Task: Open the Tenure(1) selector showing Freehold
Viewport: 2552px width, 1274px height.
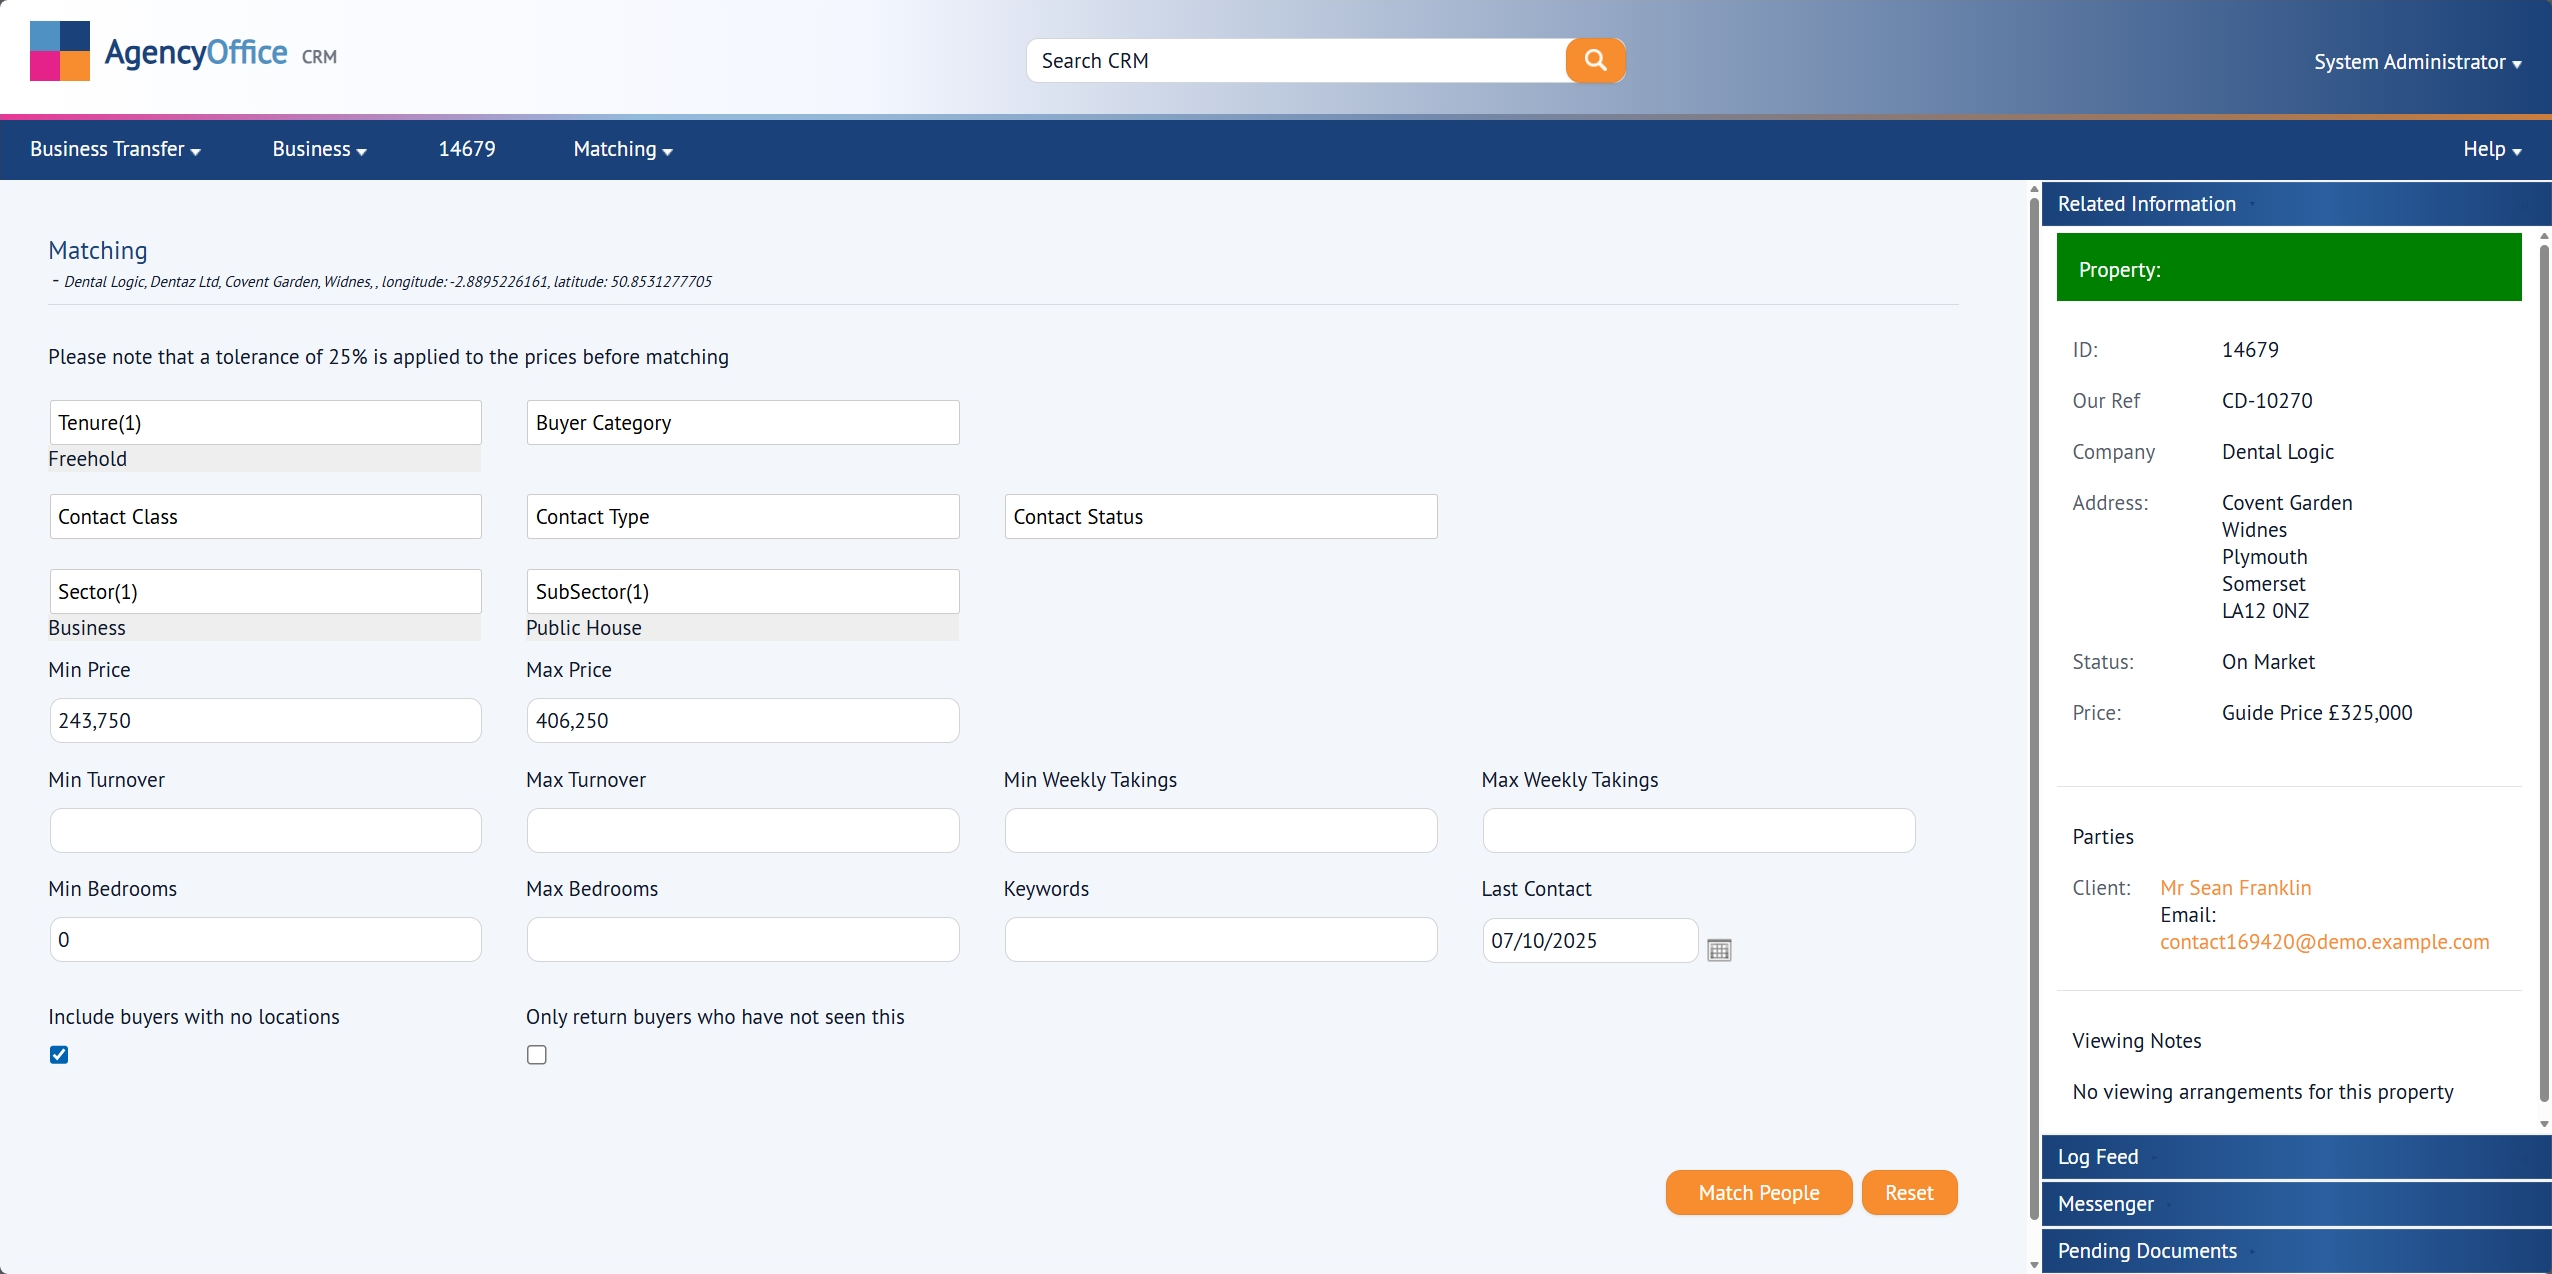Action: [x=264, y=421]
